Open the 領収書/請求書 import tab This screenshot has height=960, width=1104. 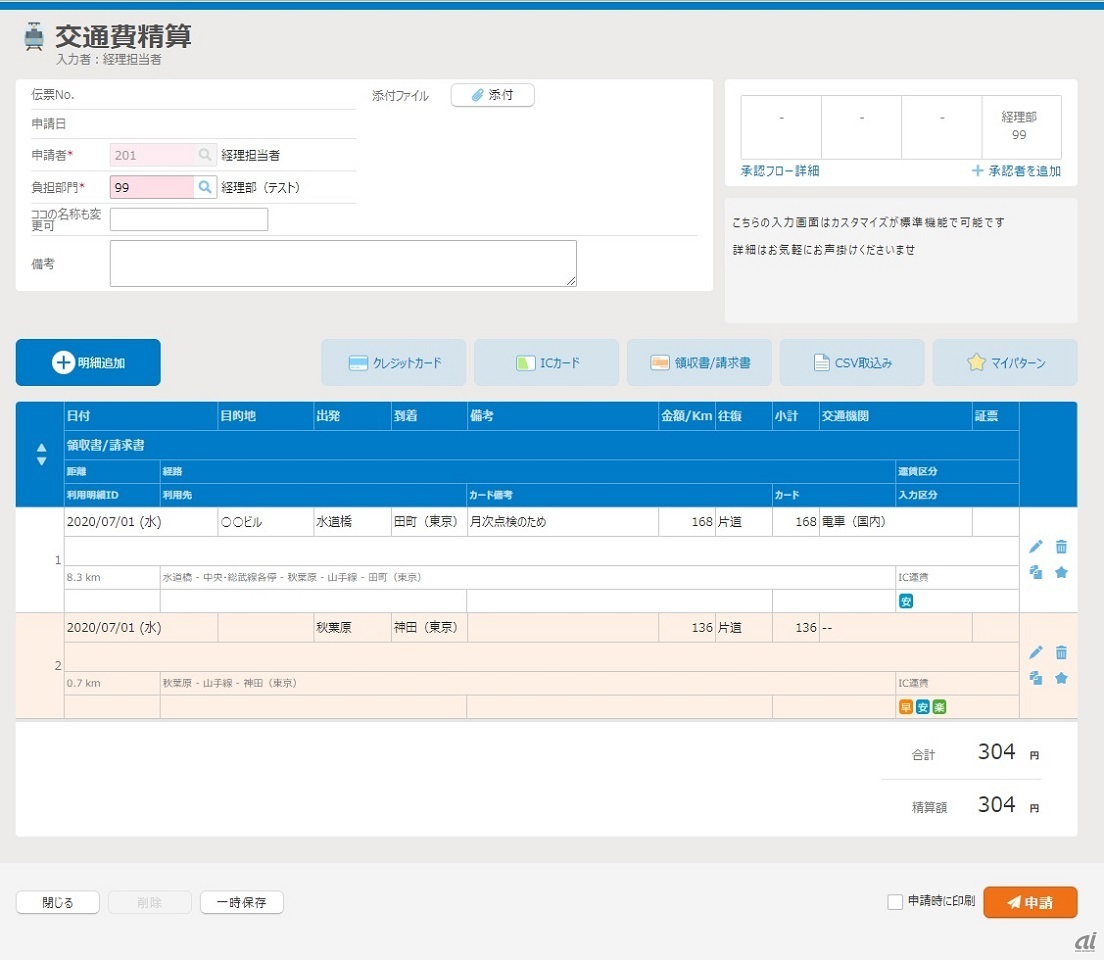tap(699, 363)
